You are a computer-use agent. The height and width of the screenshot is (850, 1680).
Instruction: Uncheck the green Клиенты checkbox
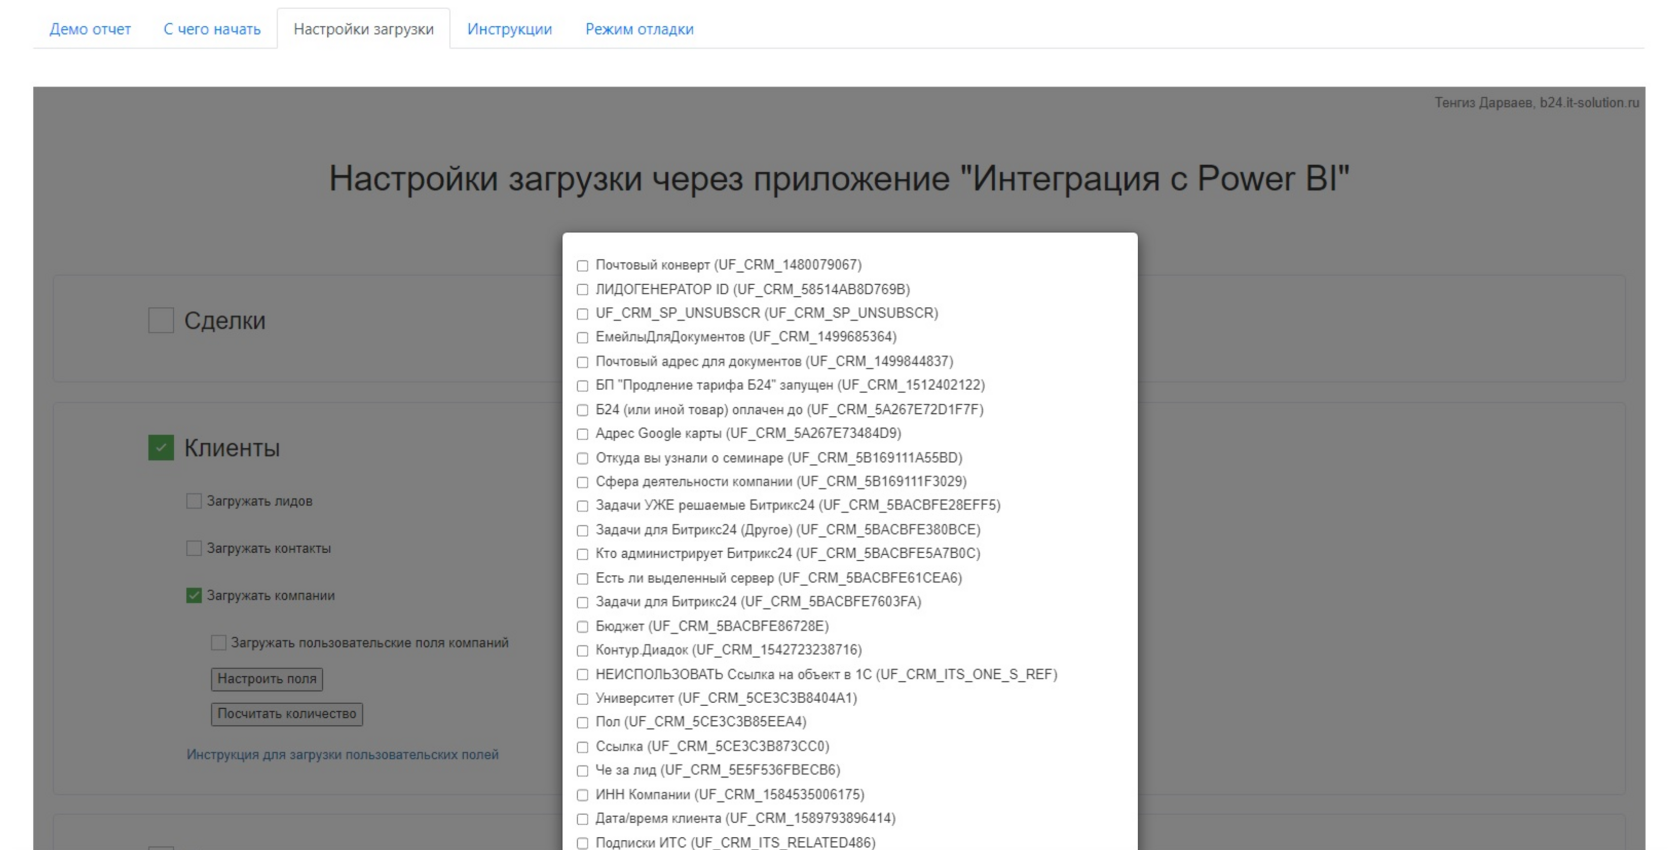coord(161,447)
